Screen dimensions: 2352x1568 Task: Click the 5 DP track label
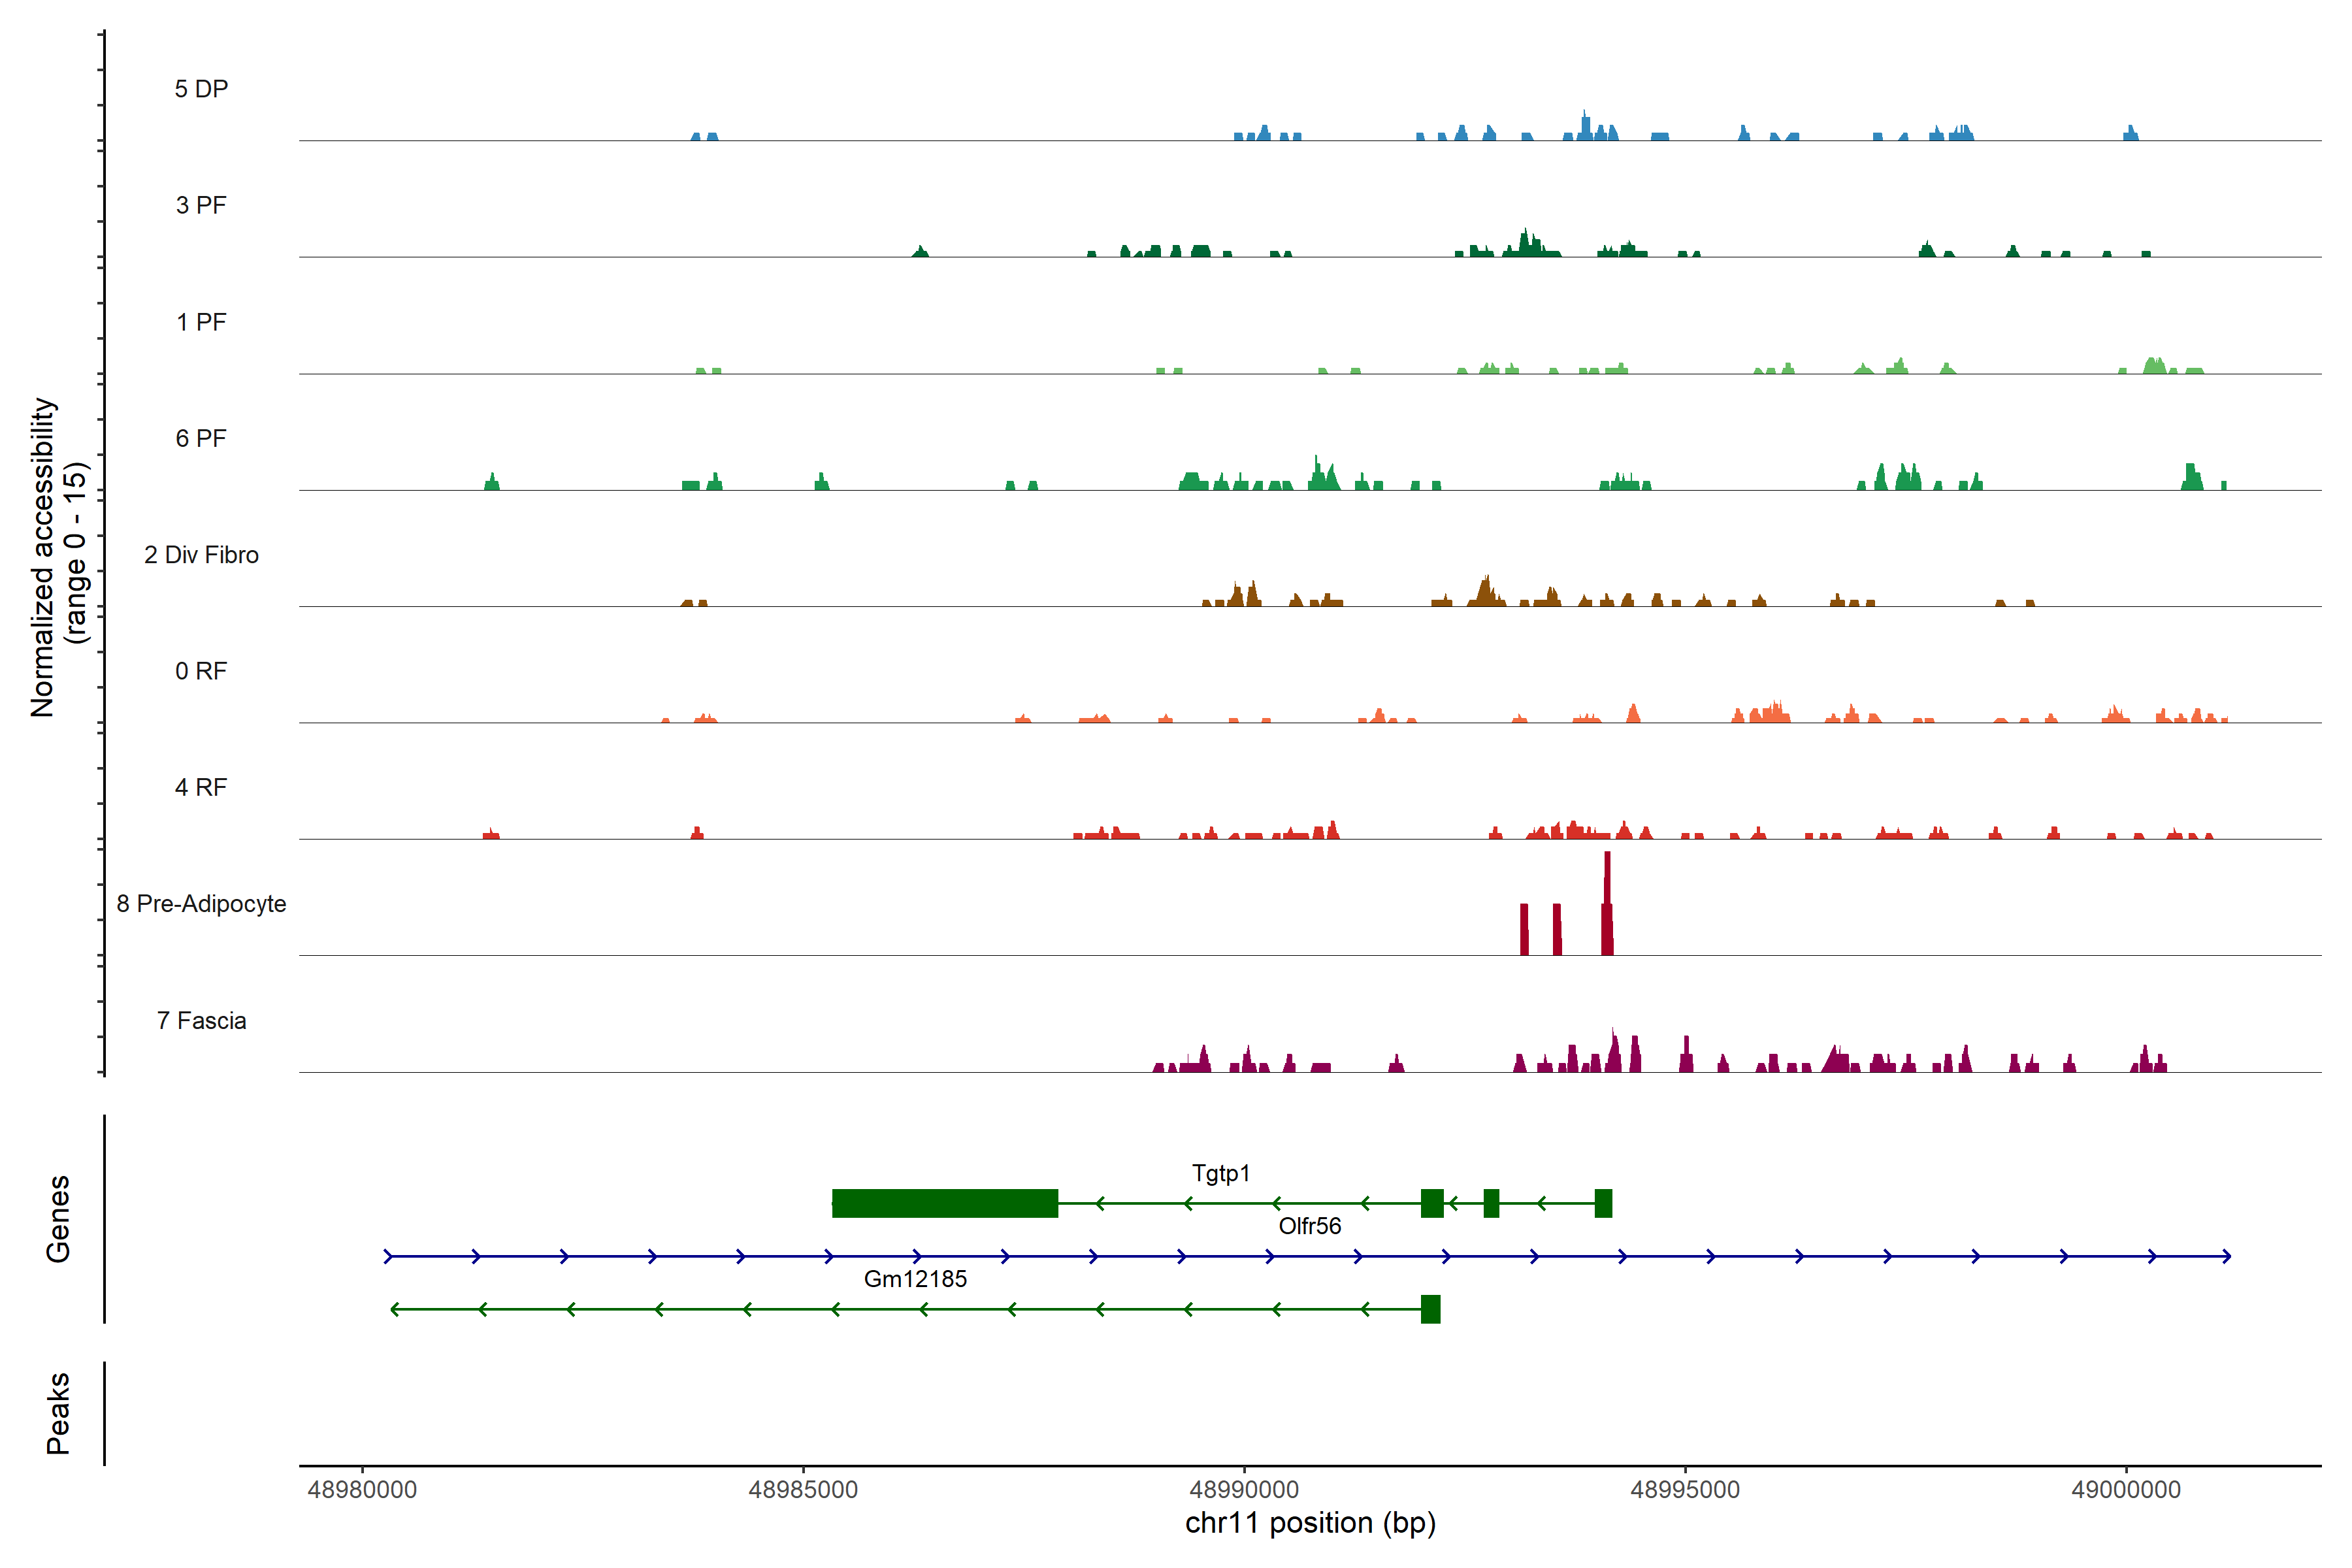click(x=201, y=89)
